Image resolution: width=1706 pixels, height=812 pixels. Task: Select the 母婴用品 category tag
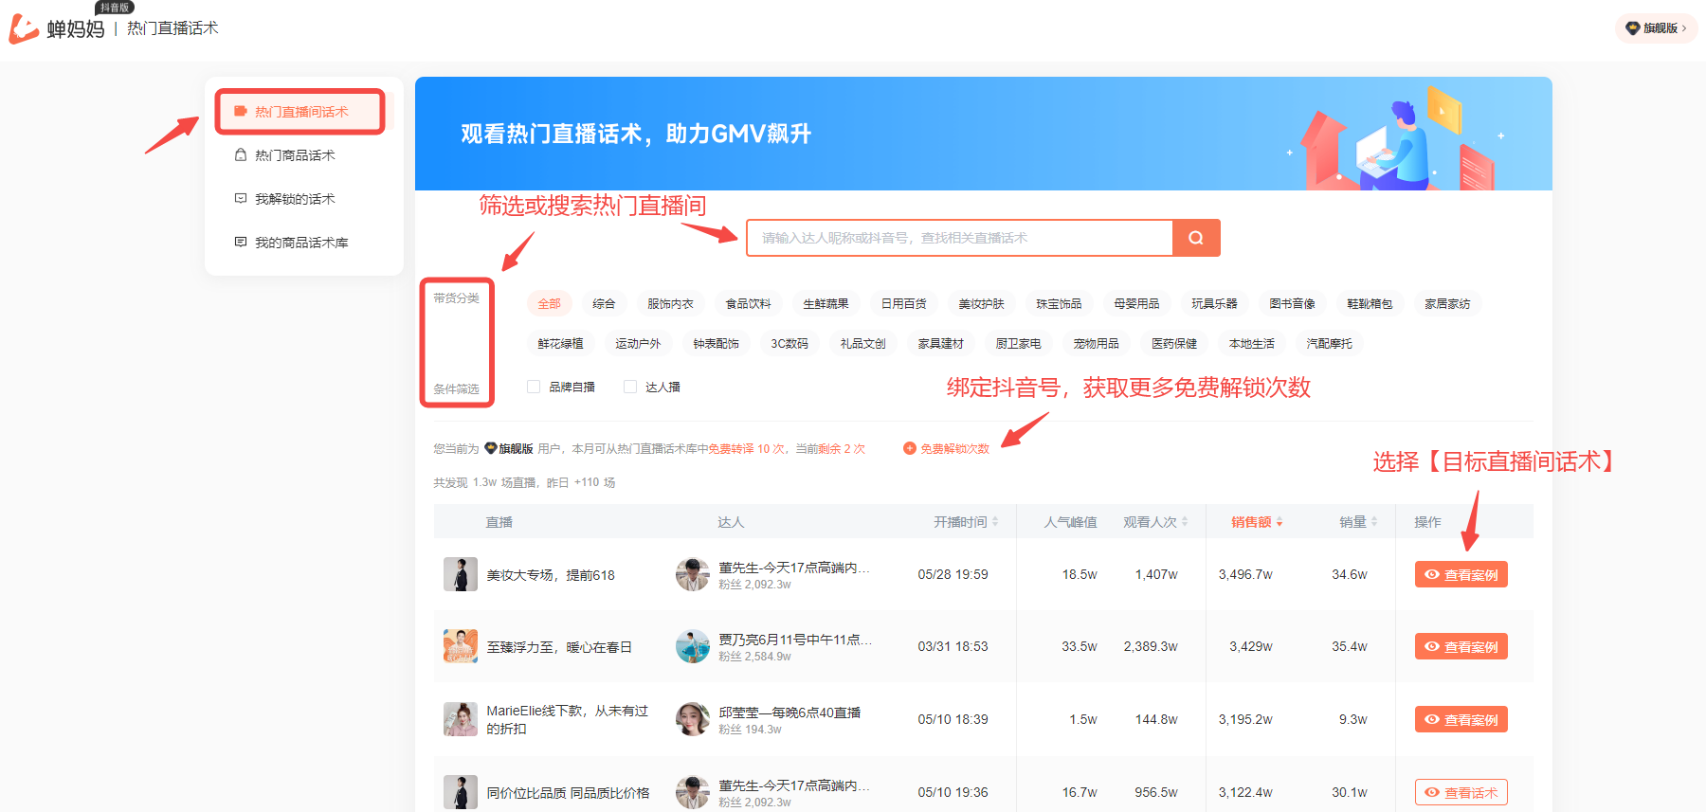pyautogui.click(x=1137, y=303)
